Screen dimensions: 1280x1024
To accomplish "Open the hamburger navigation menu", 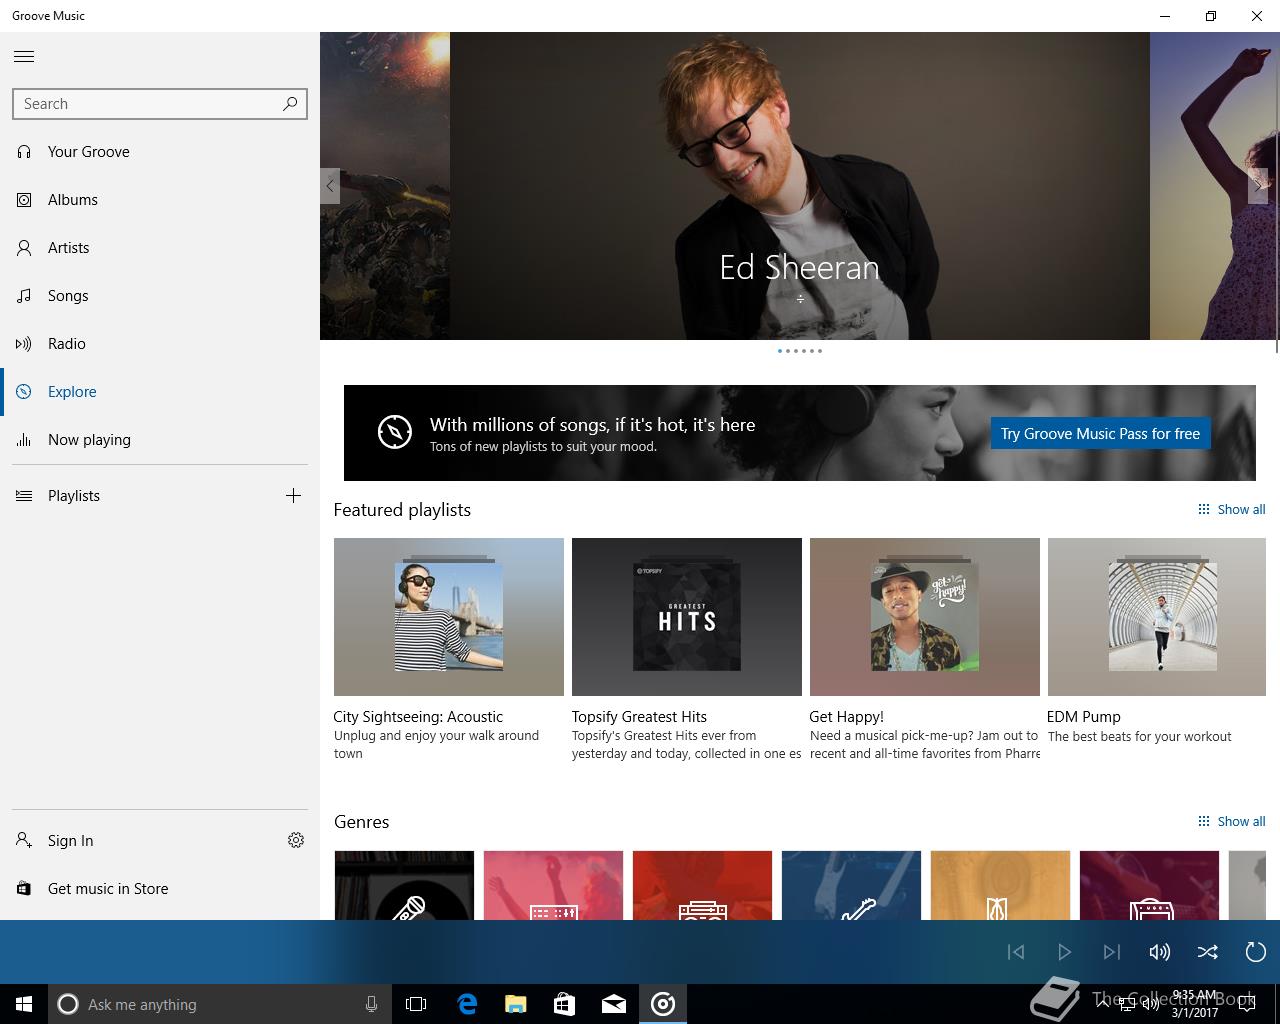I will click(x=24, y=56).
